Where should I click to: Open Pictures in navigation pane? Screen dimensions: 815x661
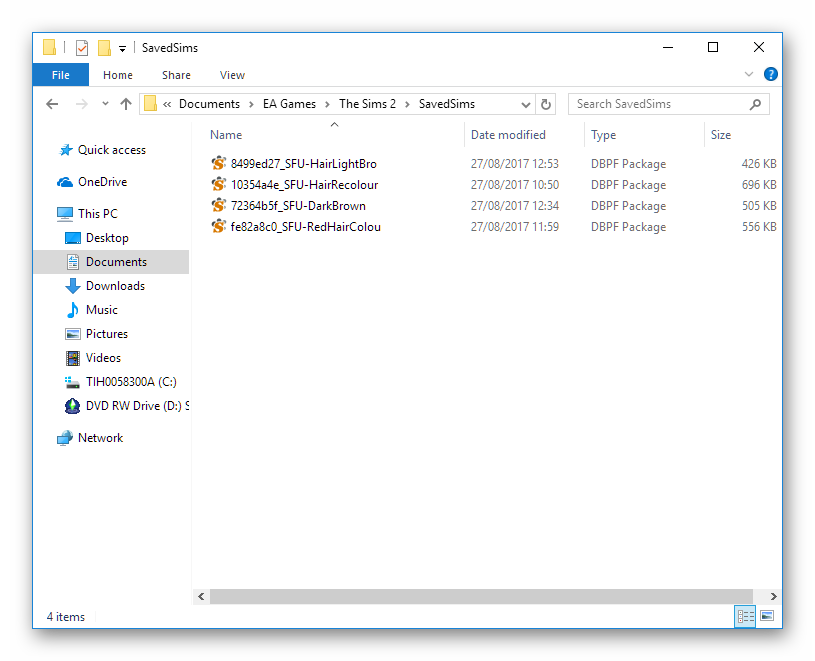pos(107,334)
